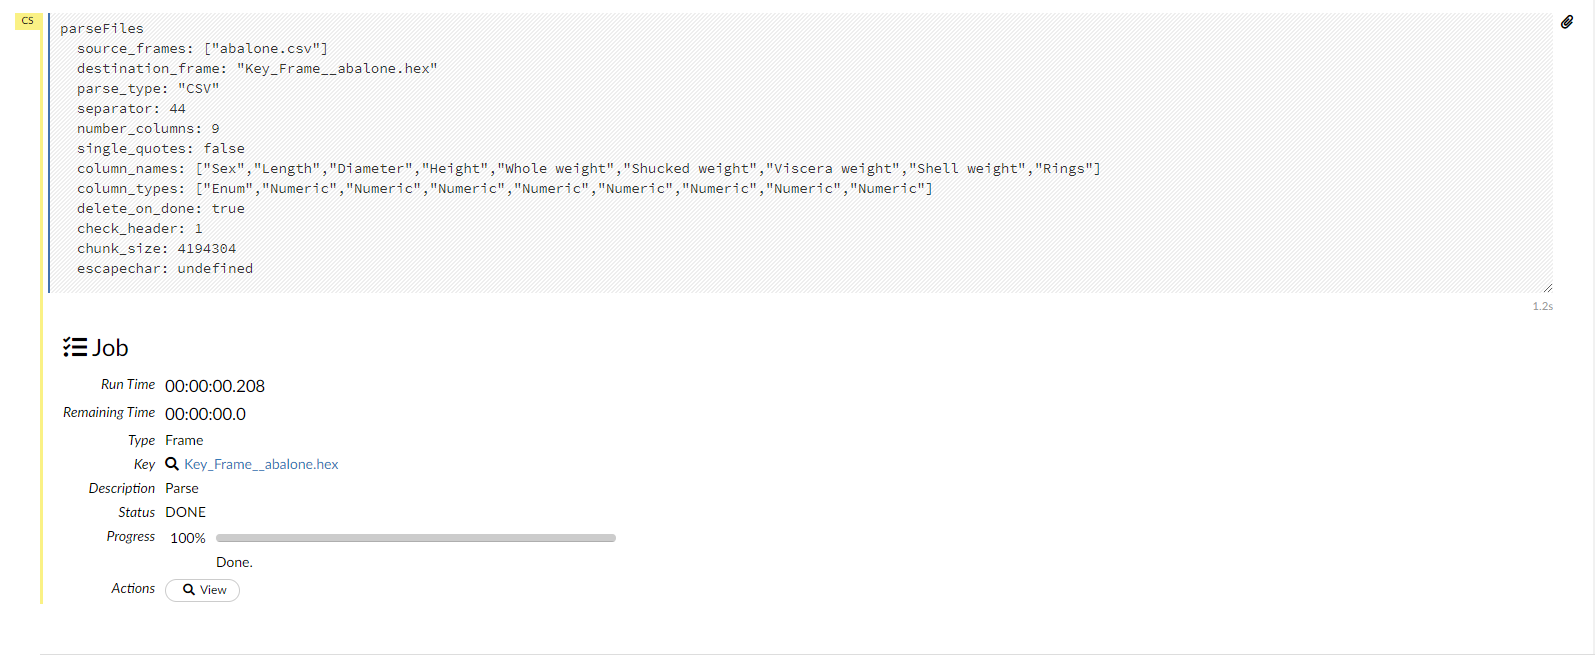Click the magnifying glass inside the View button

(x=187, y=590)
